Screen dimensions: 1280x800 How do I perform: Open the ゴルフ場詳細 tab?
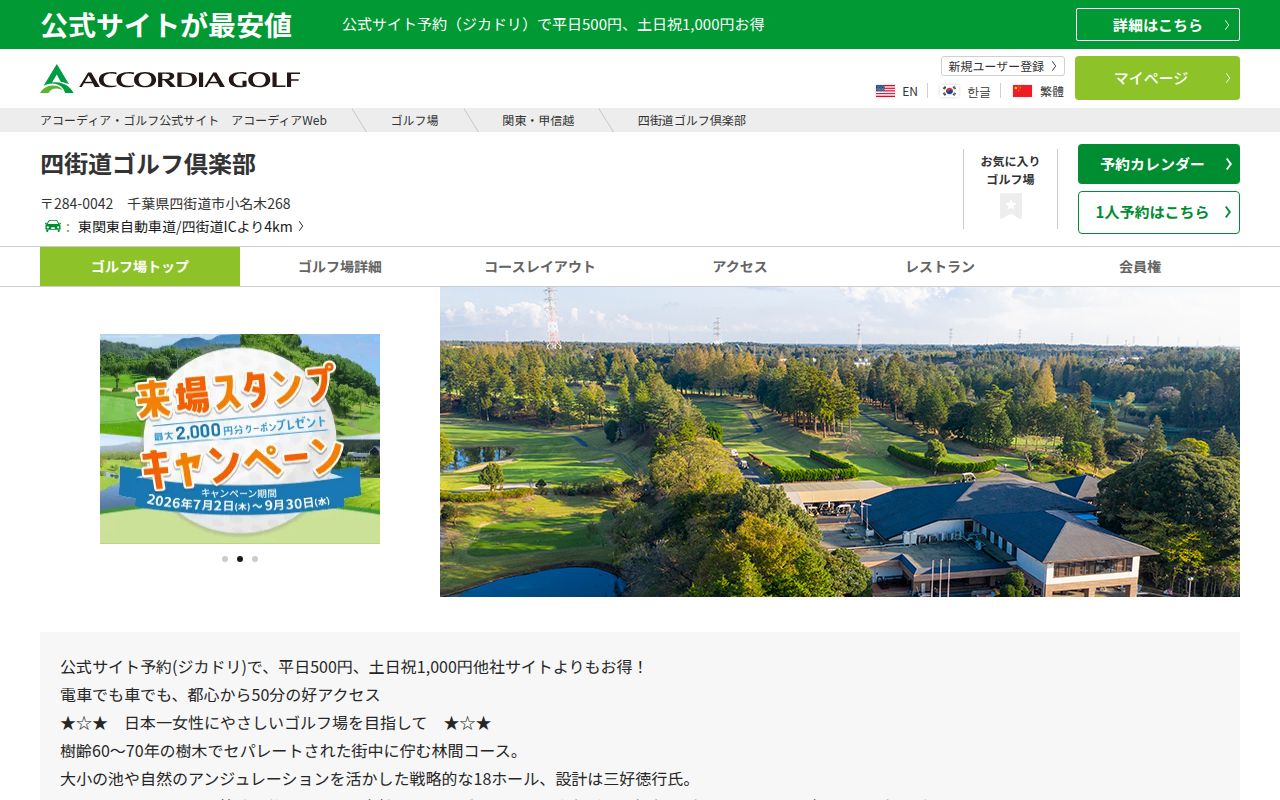pos(340,267)
